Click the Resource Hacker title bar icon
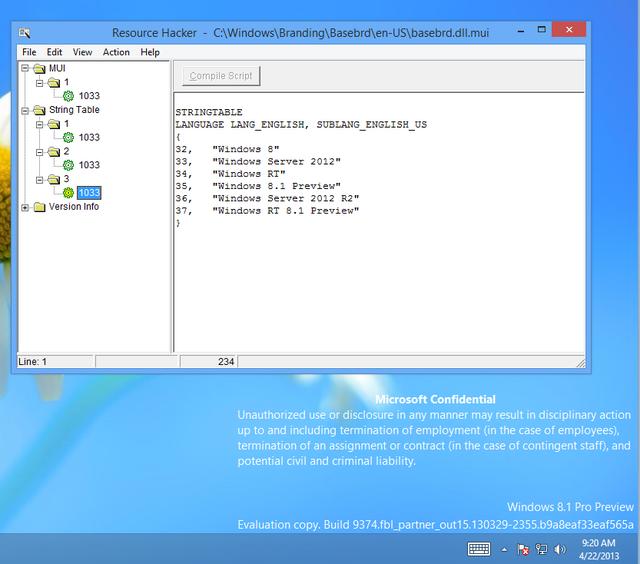This screenshot has height=564, width=640. pyautogui.click(x=25, y=33)
